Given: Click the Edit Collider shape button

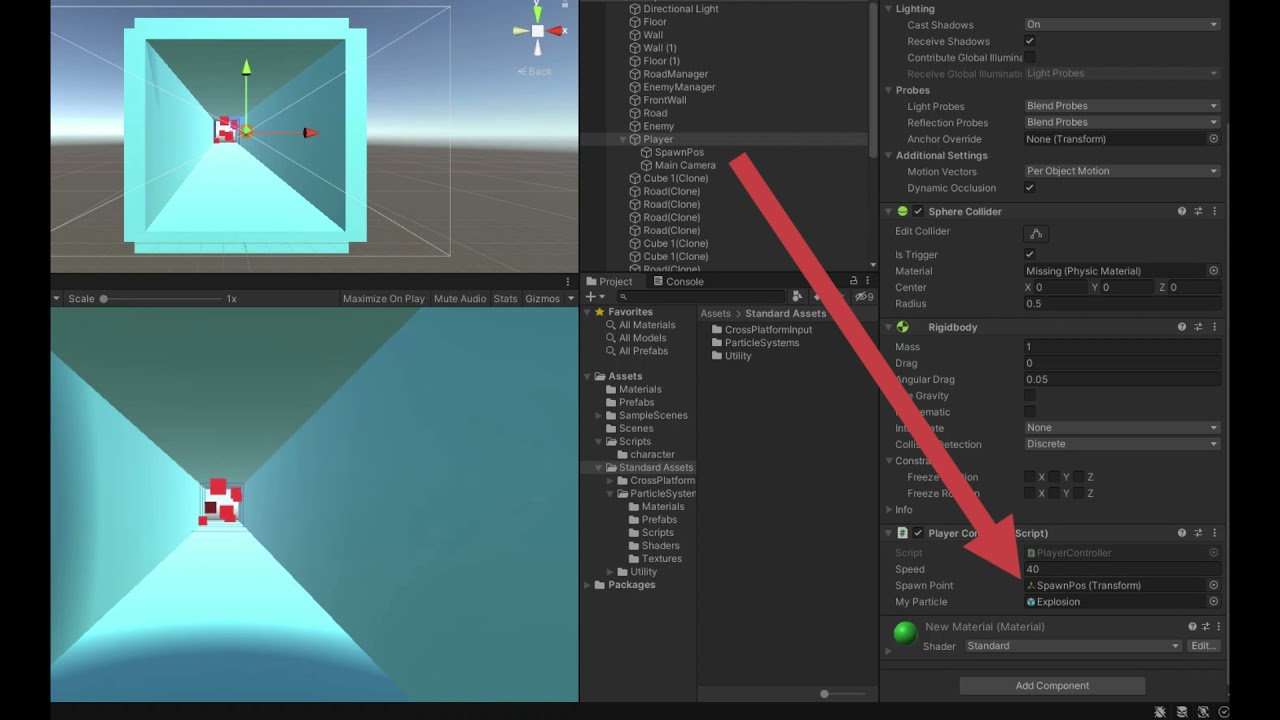Looking at the screenshot, I should pyautogui.click(x=1036, y=233).
